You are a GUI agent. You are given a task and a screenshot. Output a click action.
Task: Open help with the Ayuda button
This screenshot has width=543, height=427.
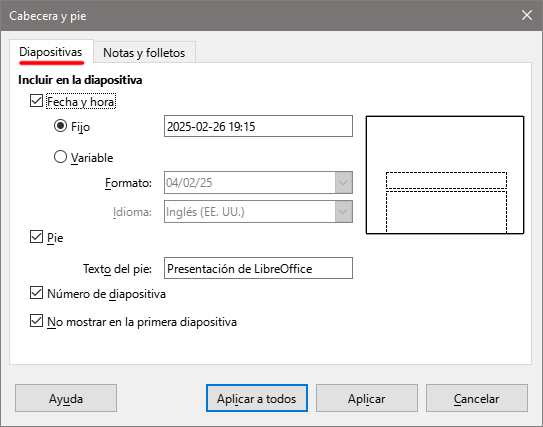point(66,398)
